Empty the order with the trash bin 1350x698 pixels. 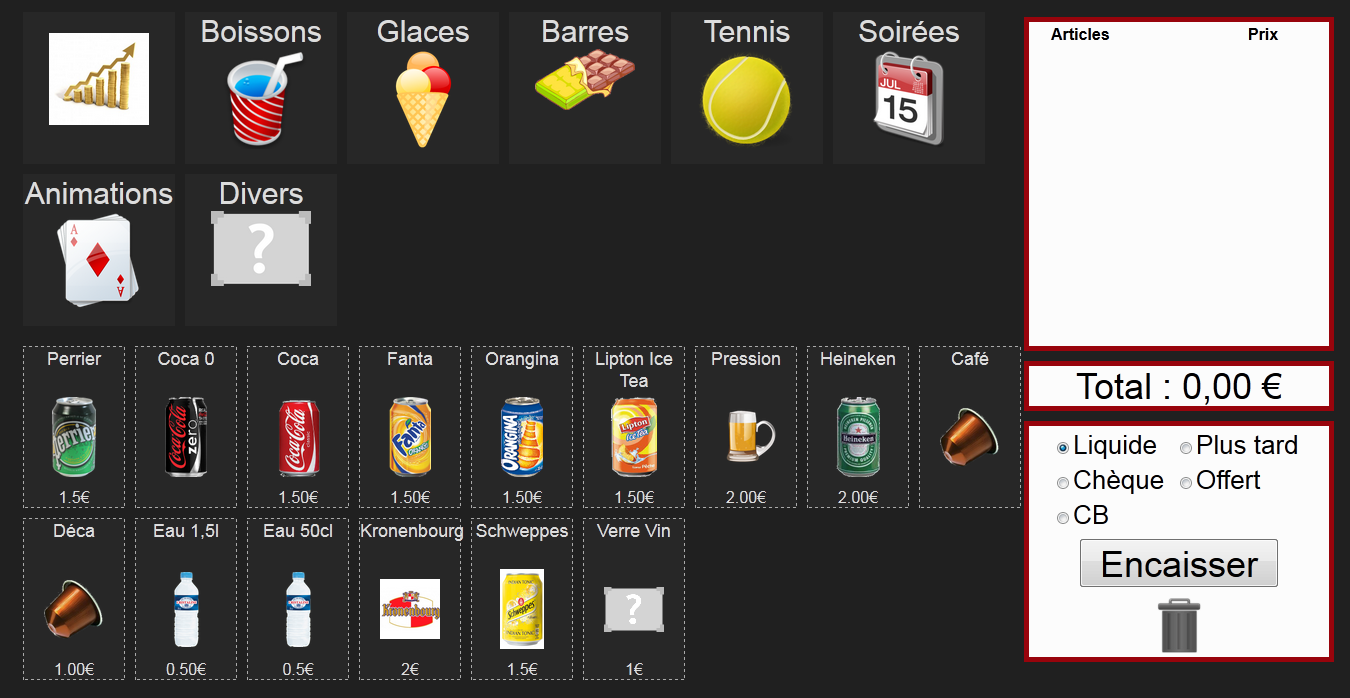[x=1179, y=625]
